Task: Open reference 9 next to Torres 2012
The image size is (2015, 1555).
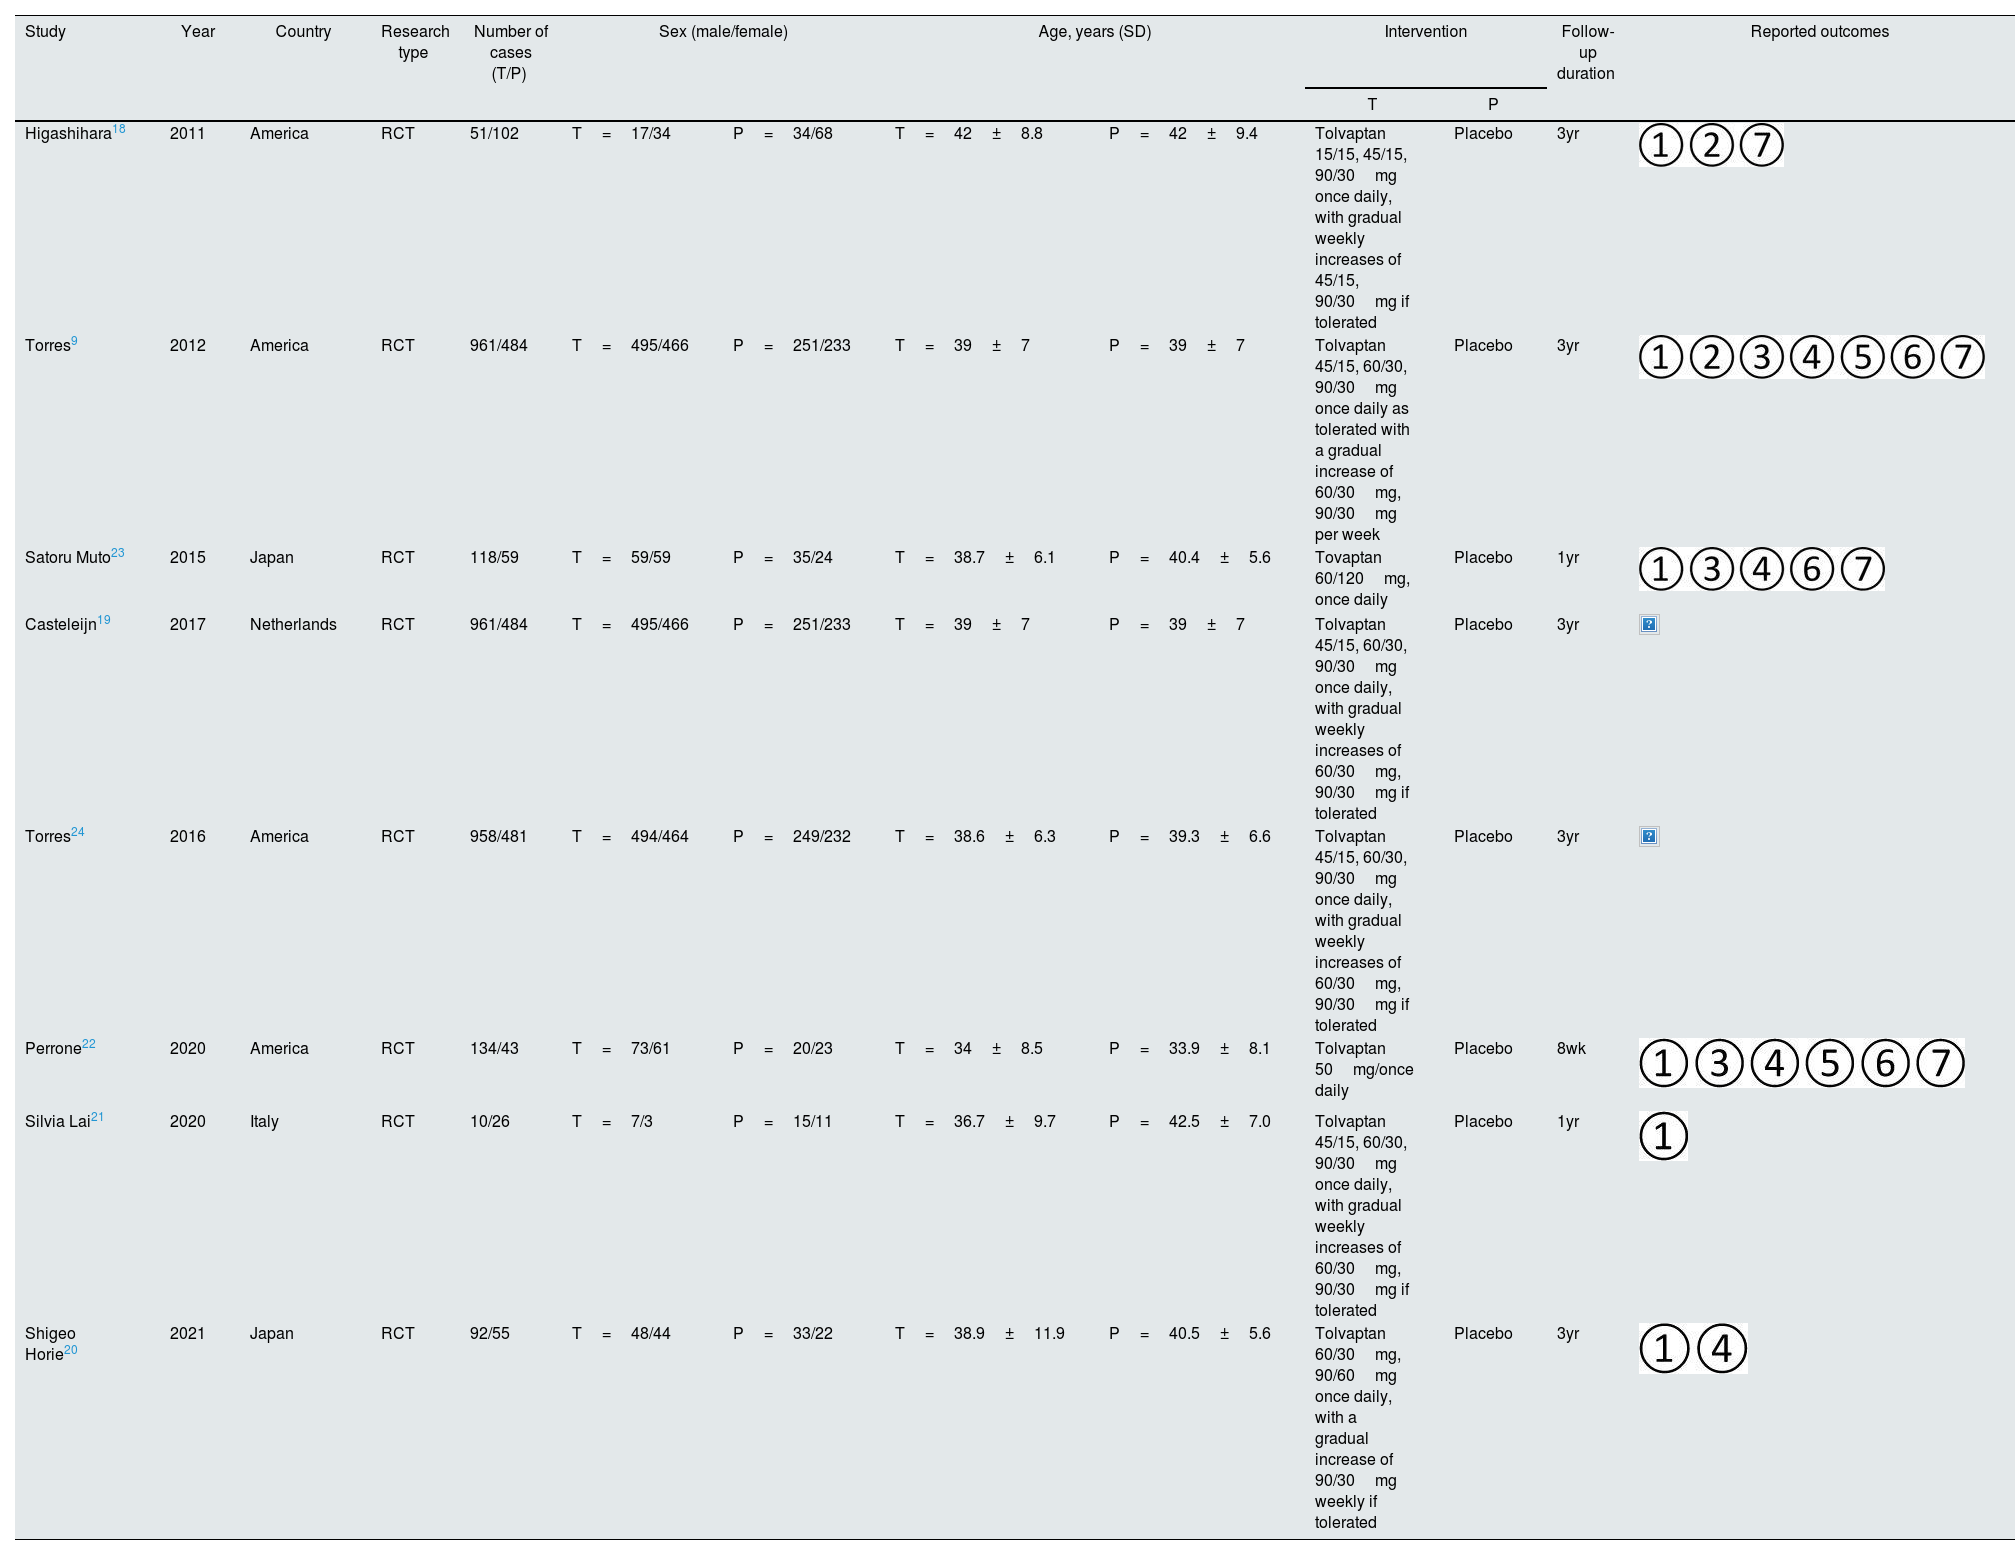Action: (75, 341)
